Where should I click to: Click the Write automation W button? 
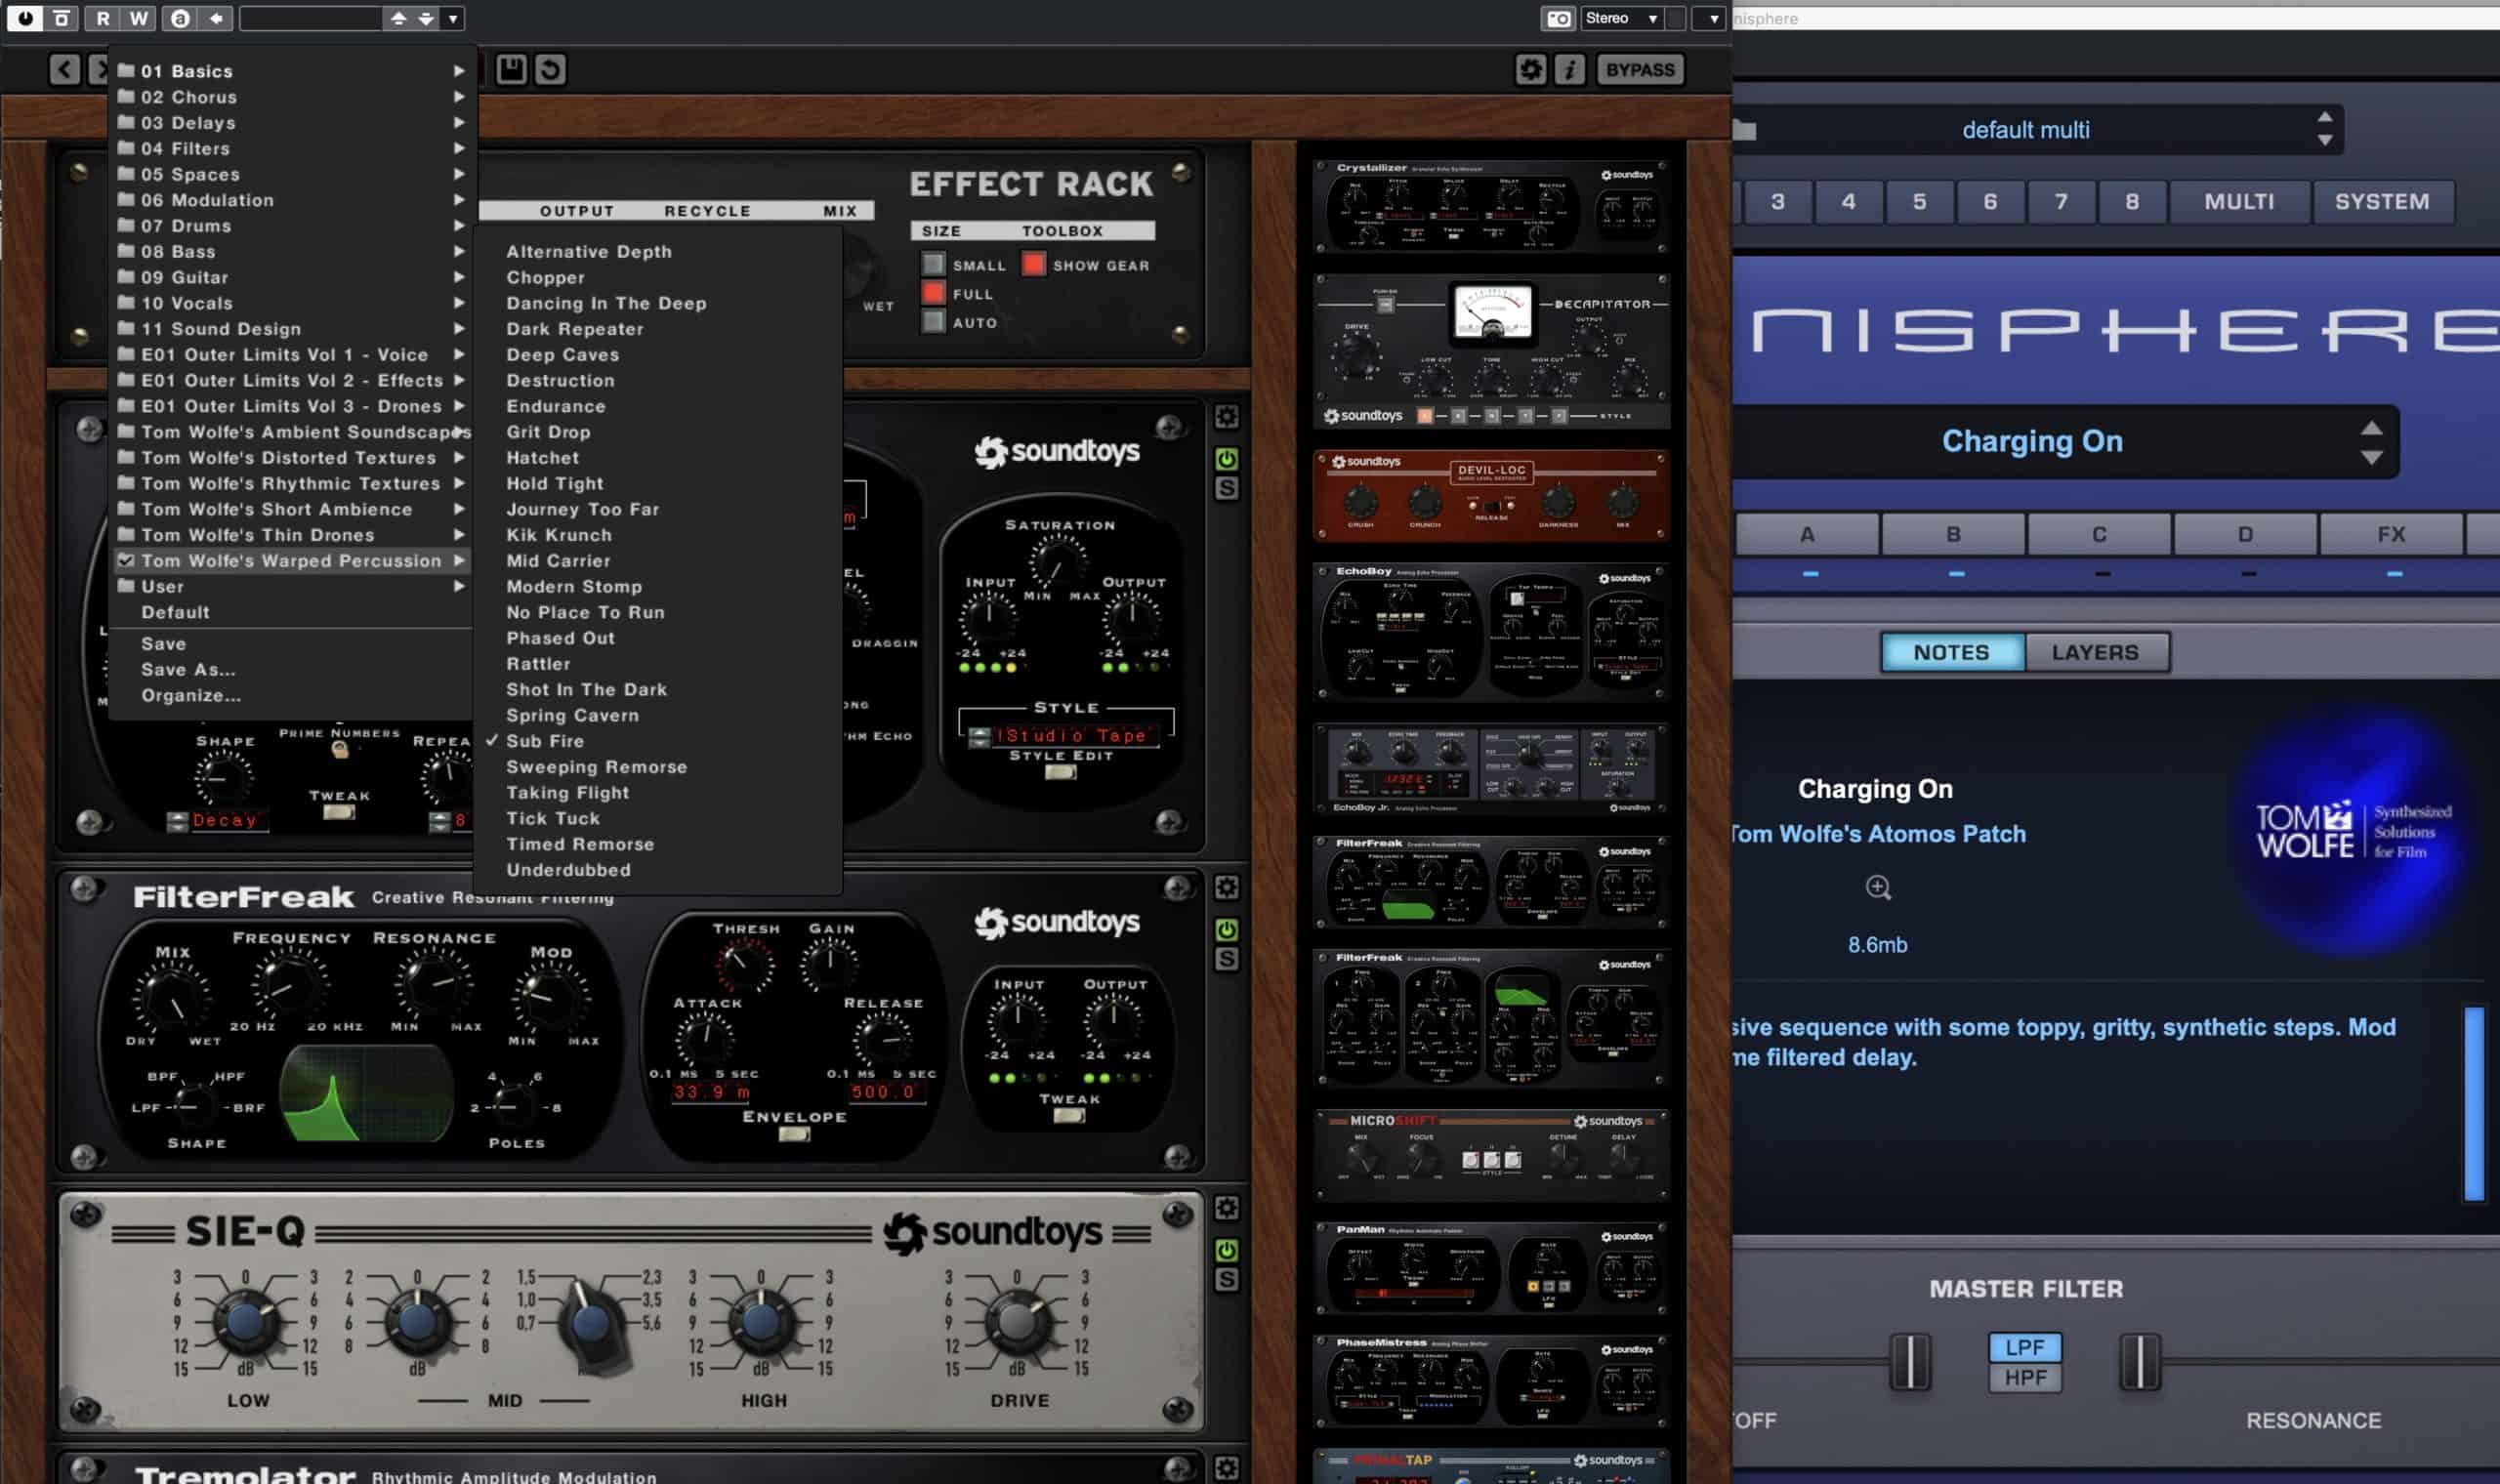coord(138,18)
